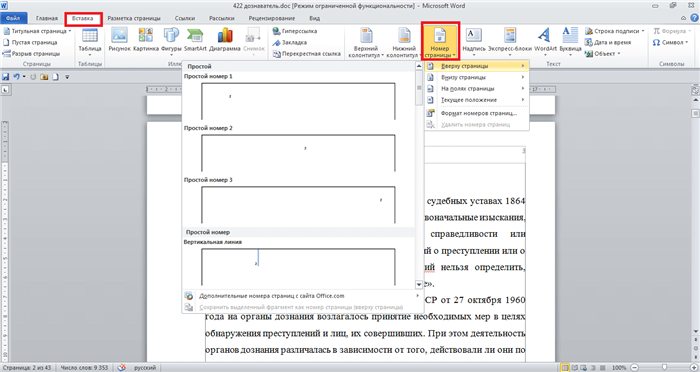Insert a table with Таблица button
Image resolution: width=700 pixels, height=372 pixels.
pyautogui.click(x=90, y=42)
